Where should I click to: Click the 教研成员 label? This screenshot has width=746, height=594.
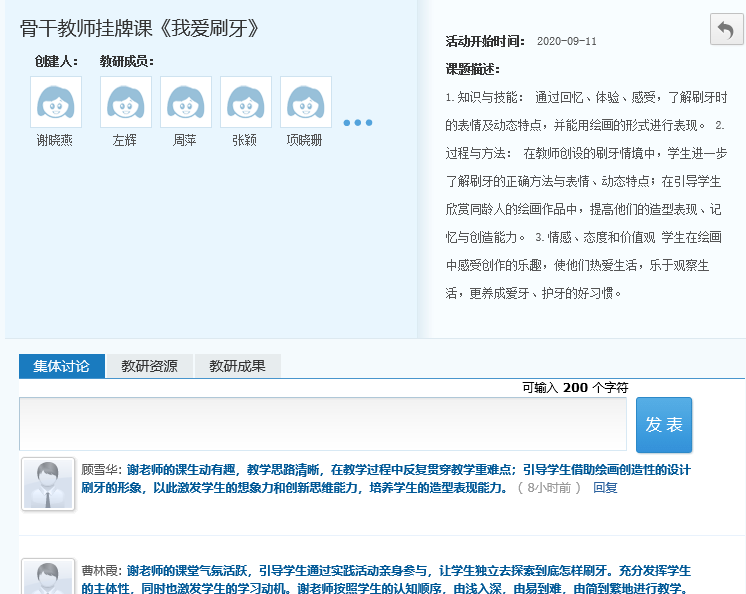(127, 61)
